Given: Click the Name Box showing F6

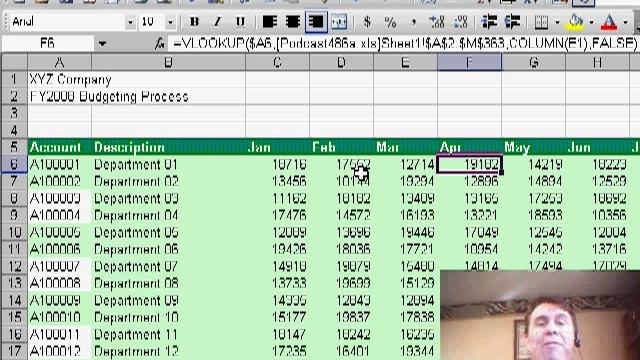Looking at the screenshot, I should (x=48, y=43).
